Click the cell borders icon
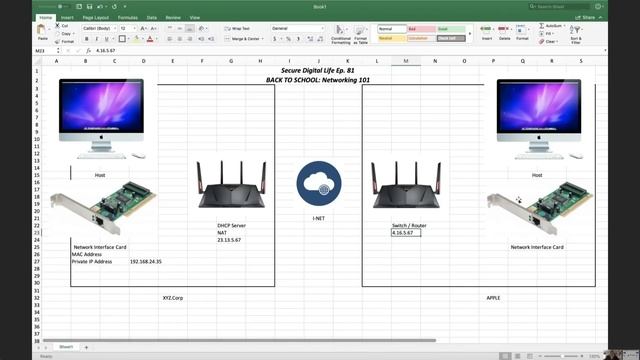 [122, 39]
